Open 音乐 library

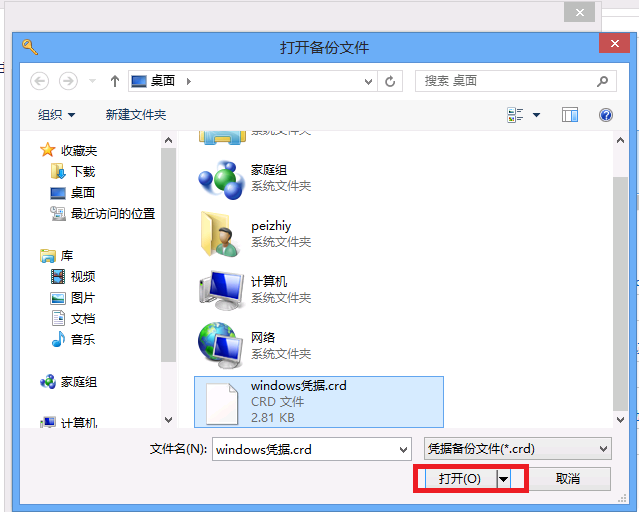click(83, 340)
